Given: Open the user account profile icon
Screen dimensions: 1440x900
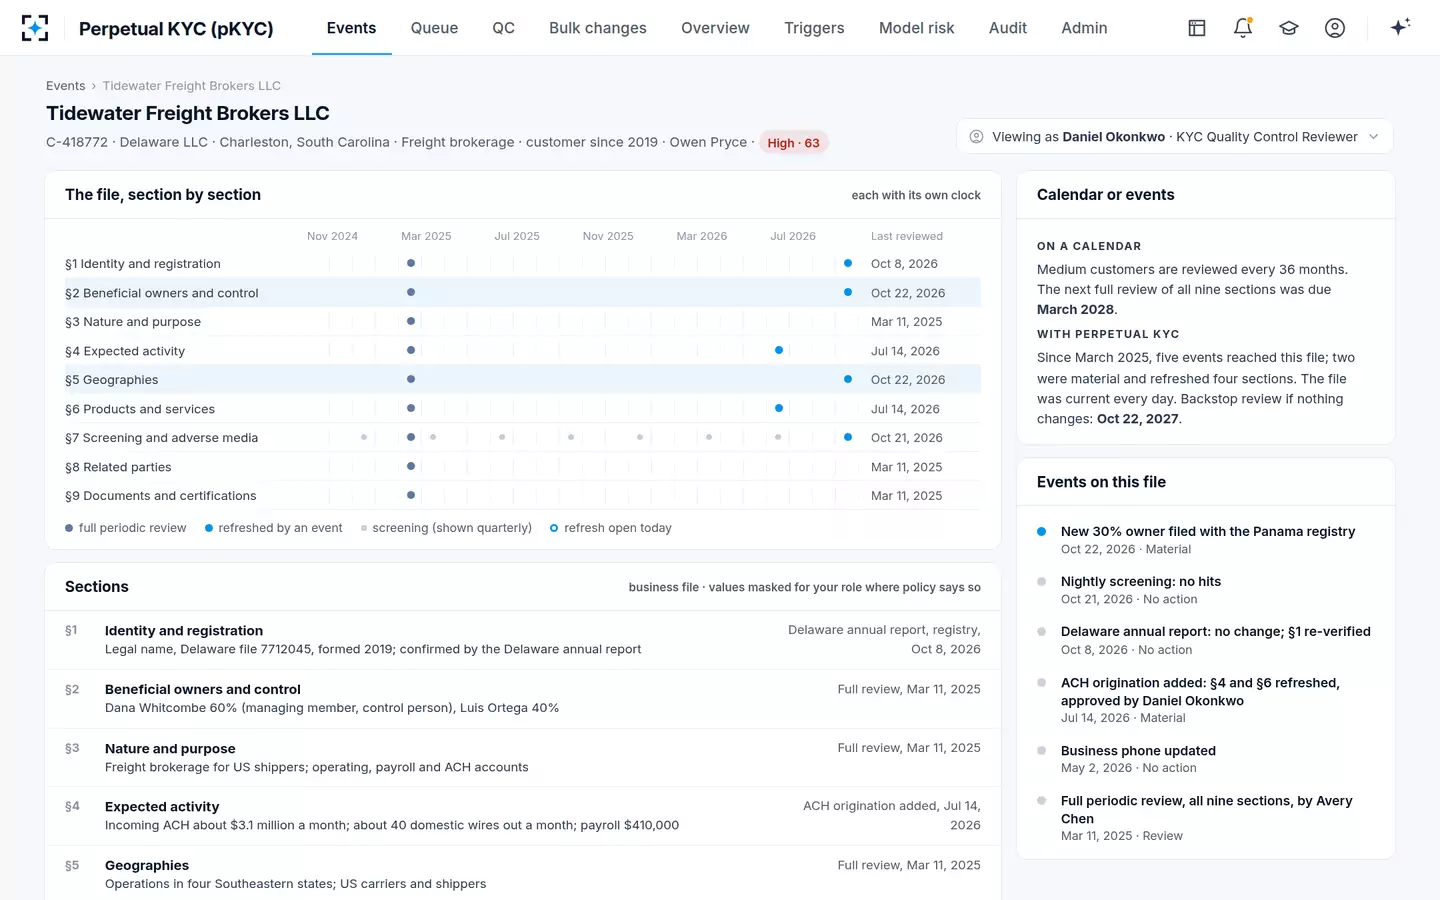Looking at the screenshot, I should click(x=1335, y=28).
